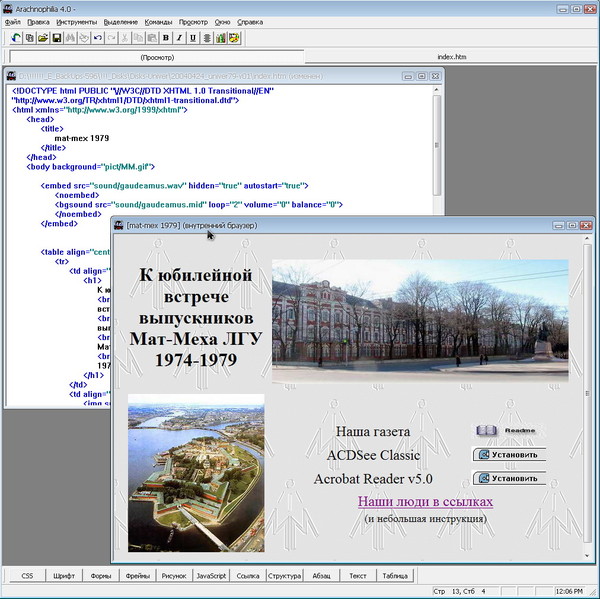Click the internal browser window's title icon
This screenshot has width=600, height=599.
tap(119, 225)
